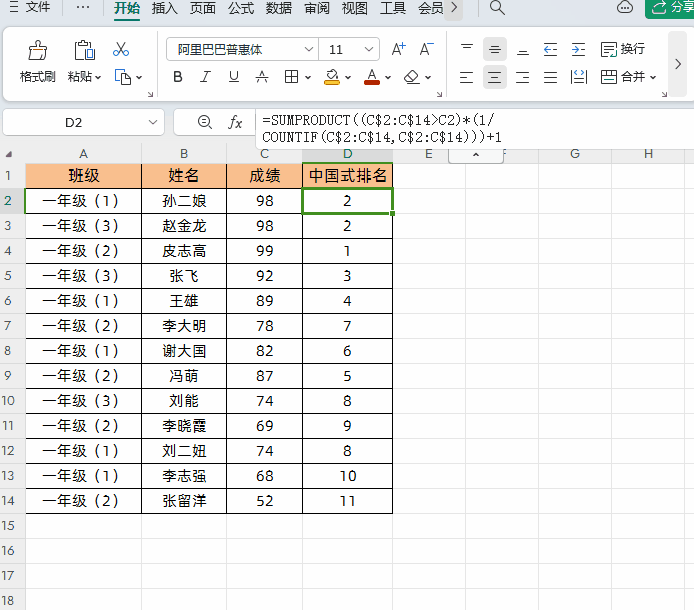Expand ribbon with right arrow
The image size is (694, 610).
[678, 64]
